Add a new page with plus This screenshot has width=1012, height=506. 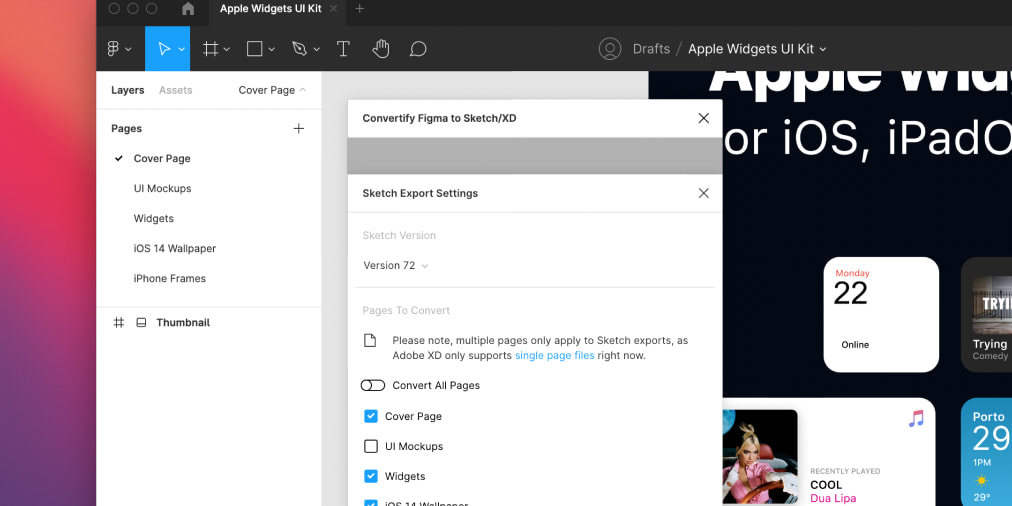tap(299, 128)
